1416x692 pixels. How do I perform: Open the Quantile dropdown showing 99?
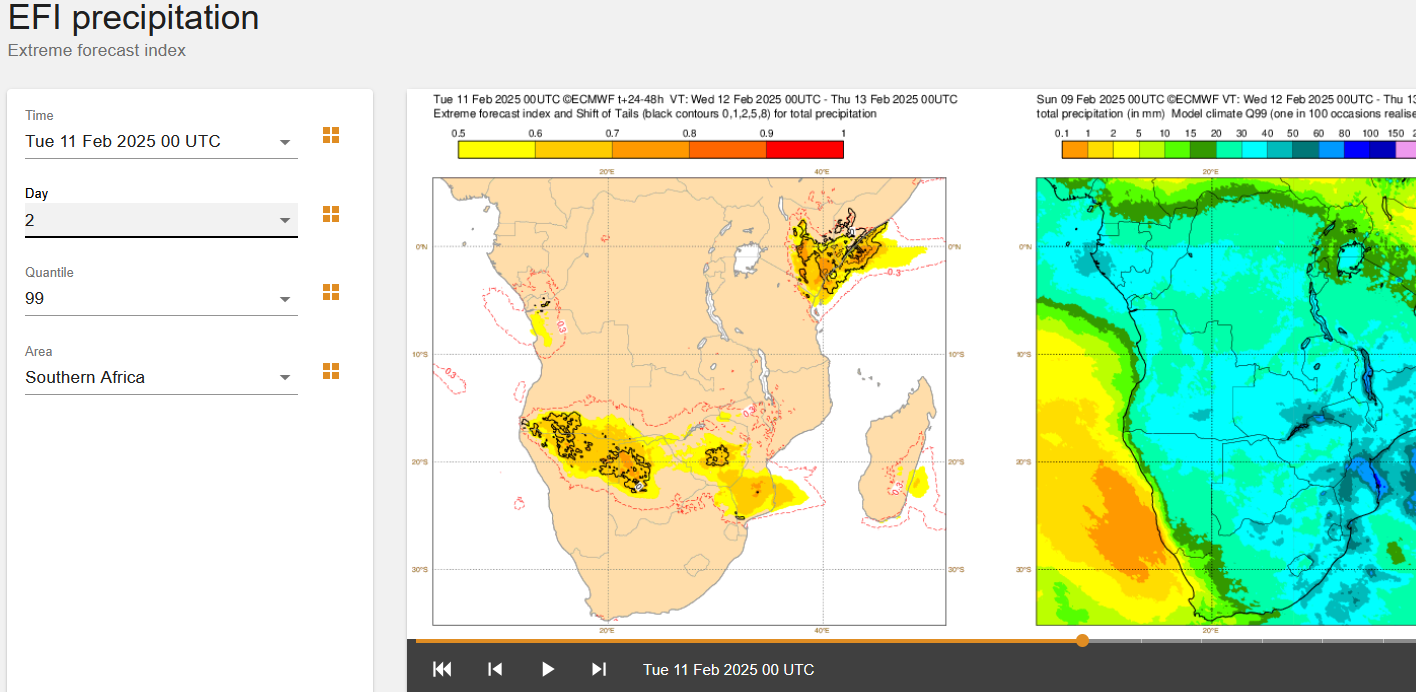pos(161,298)
